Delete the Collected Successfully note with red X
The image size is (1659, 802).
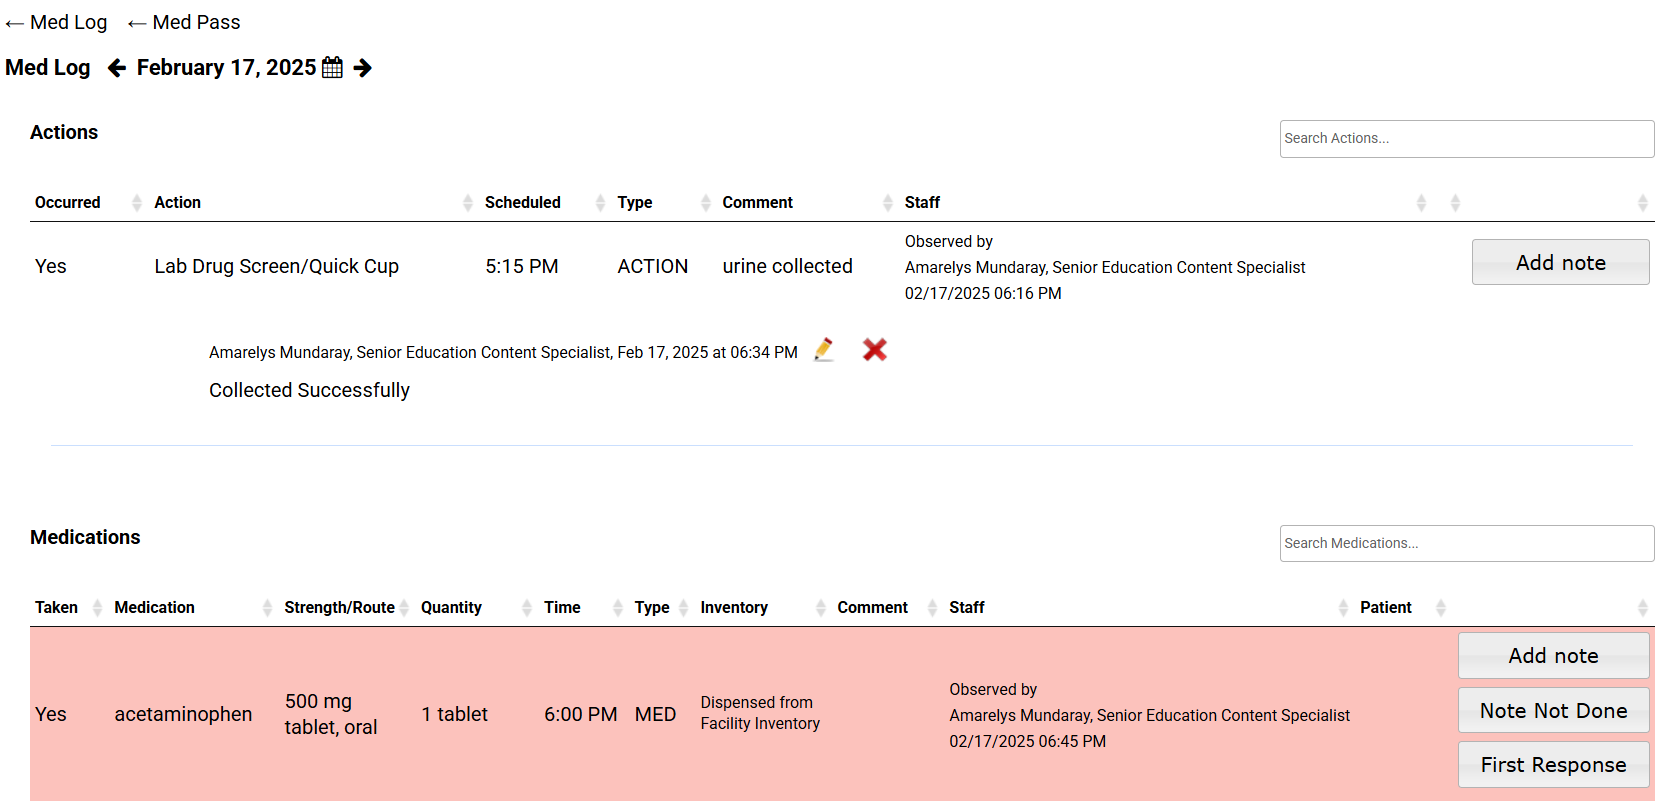pos(875,350)
